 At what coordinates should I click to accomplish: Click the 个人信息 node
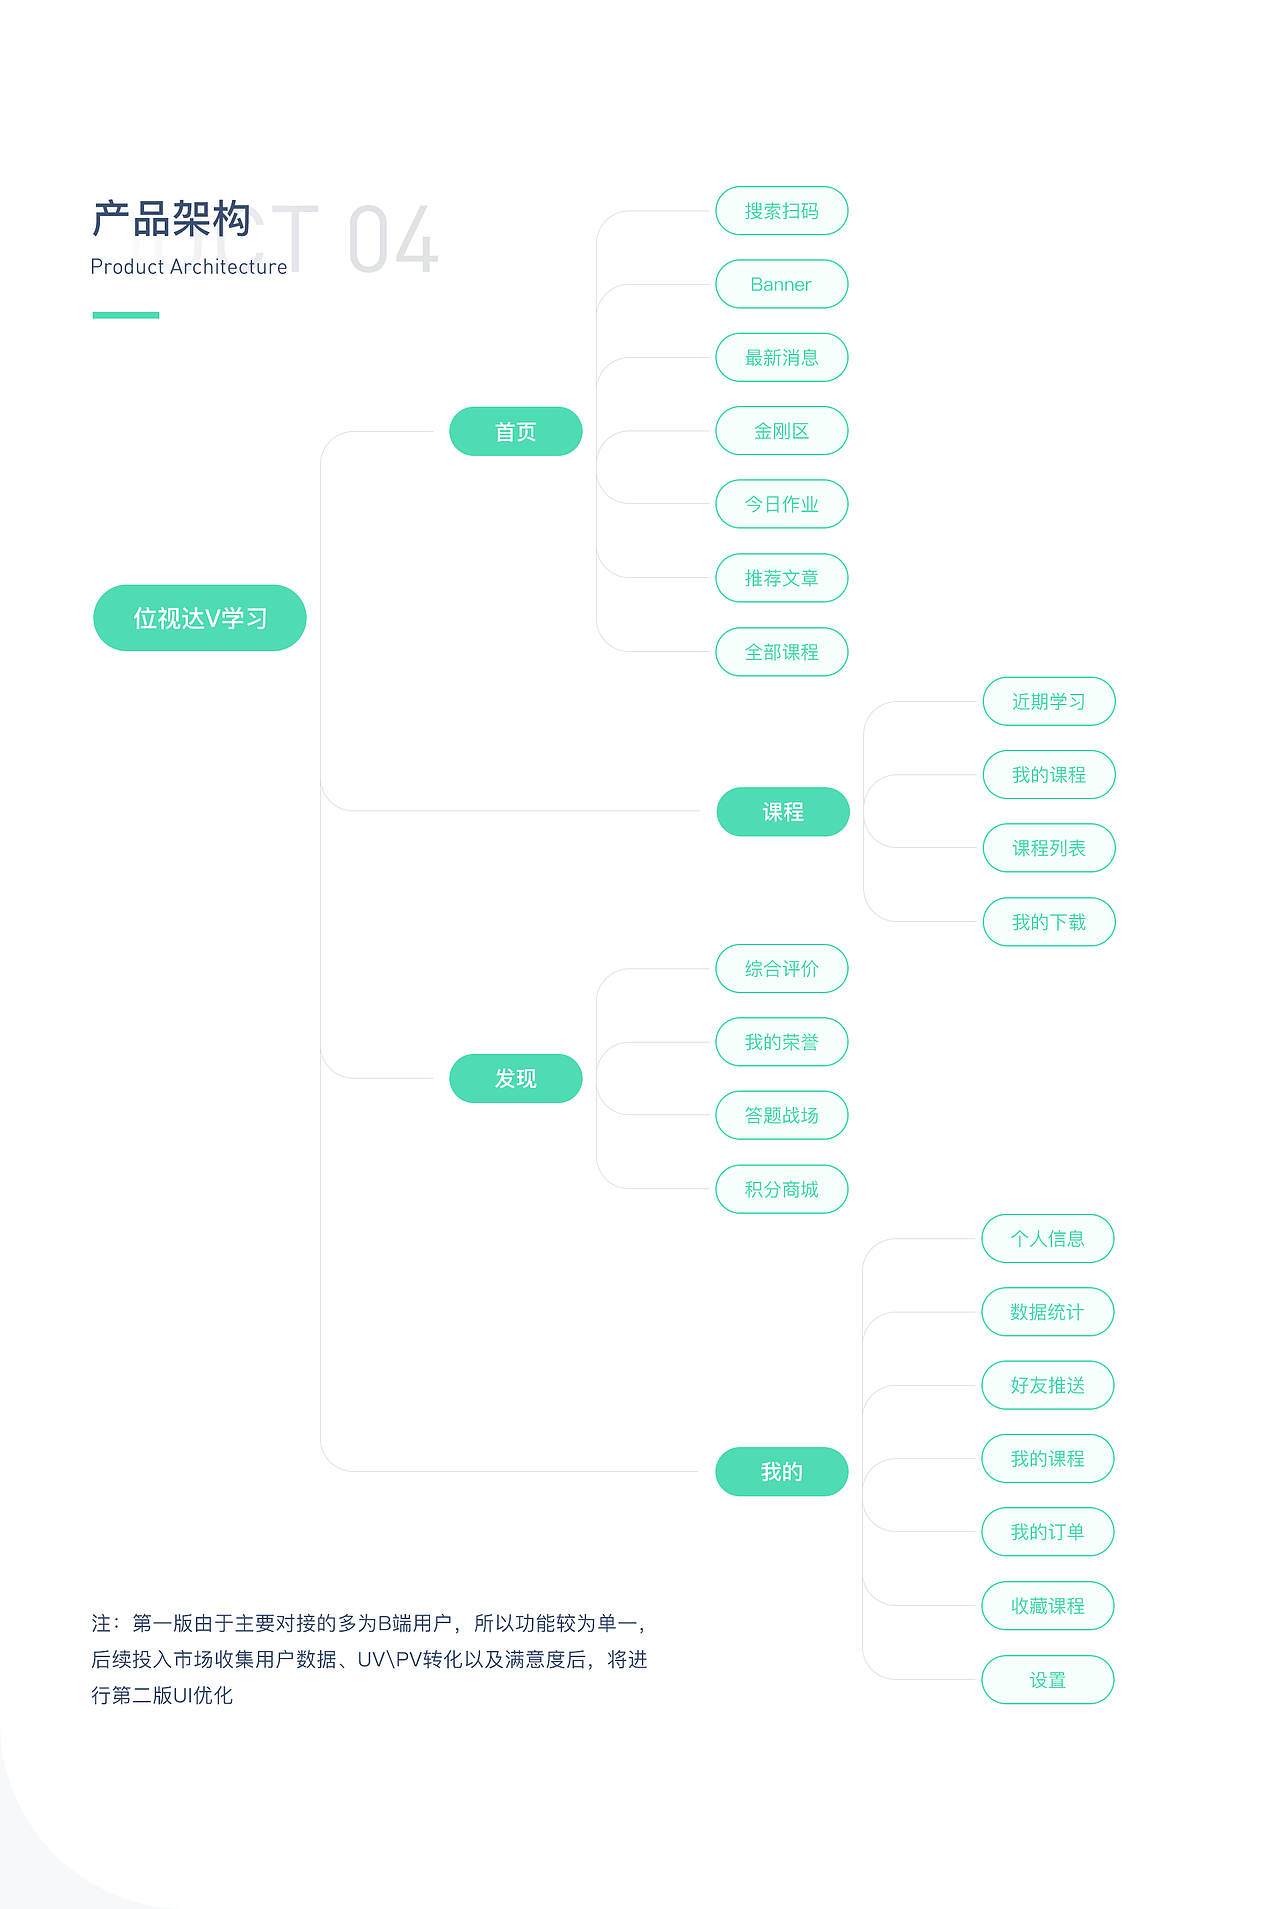click(x=1047, y=1239)
